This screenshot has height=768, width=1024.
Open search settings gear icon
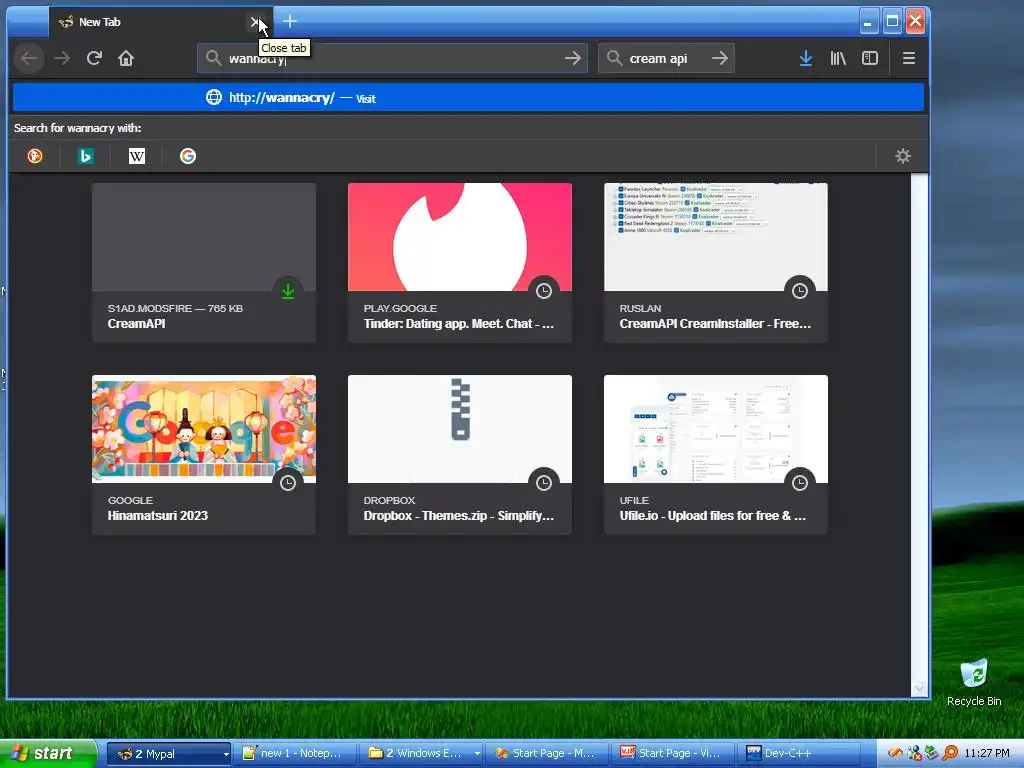point(903,156)
